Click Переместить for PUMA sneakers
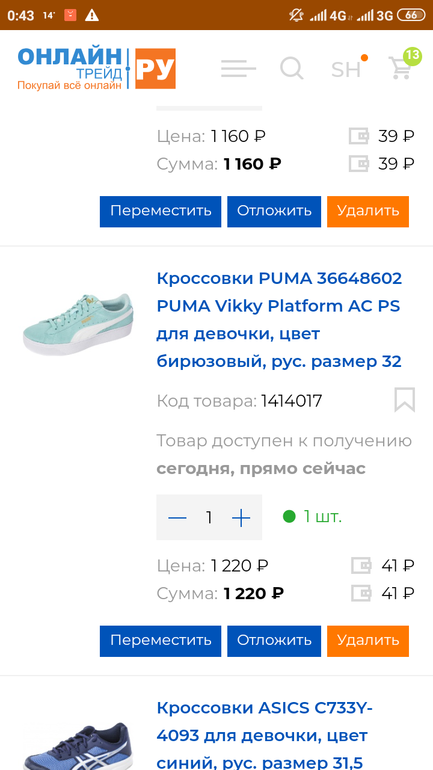433x770 pixels. coord(161,641)
